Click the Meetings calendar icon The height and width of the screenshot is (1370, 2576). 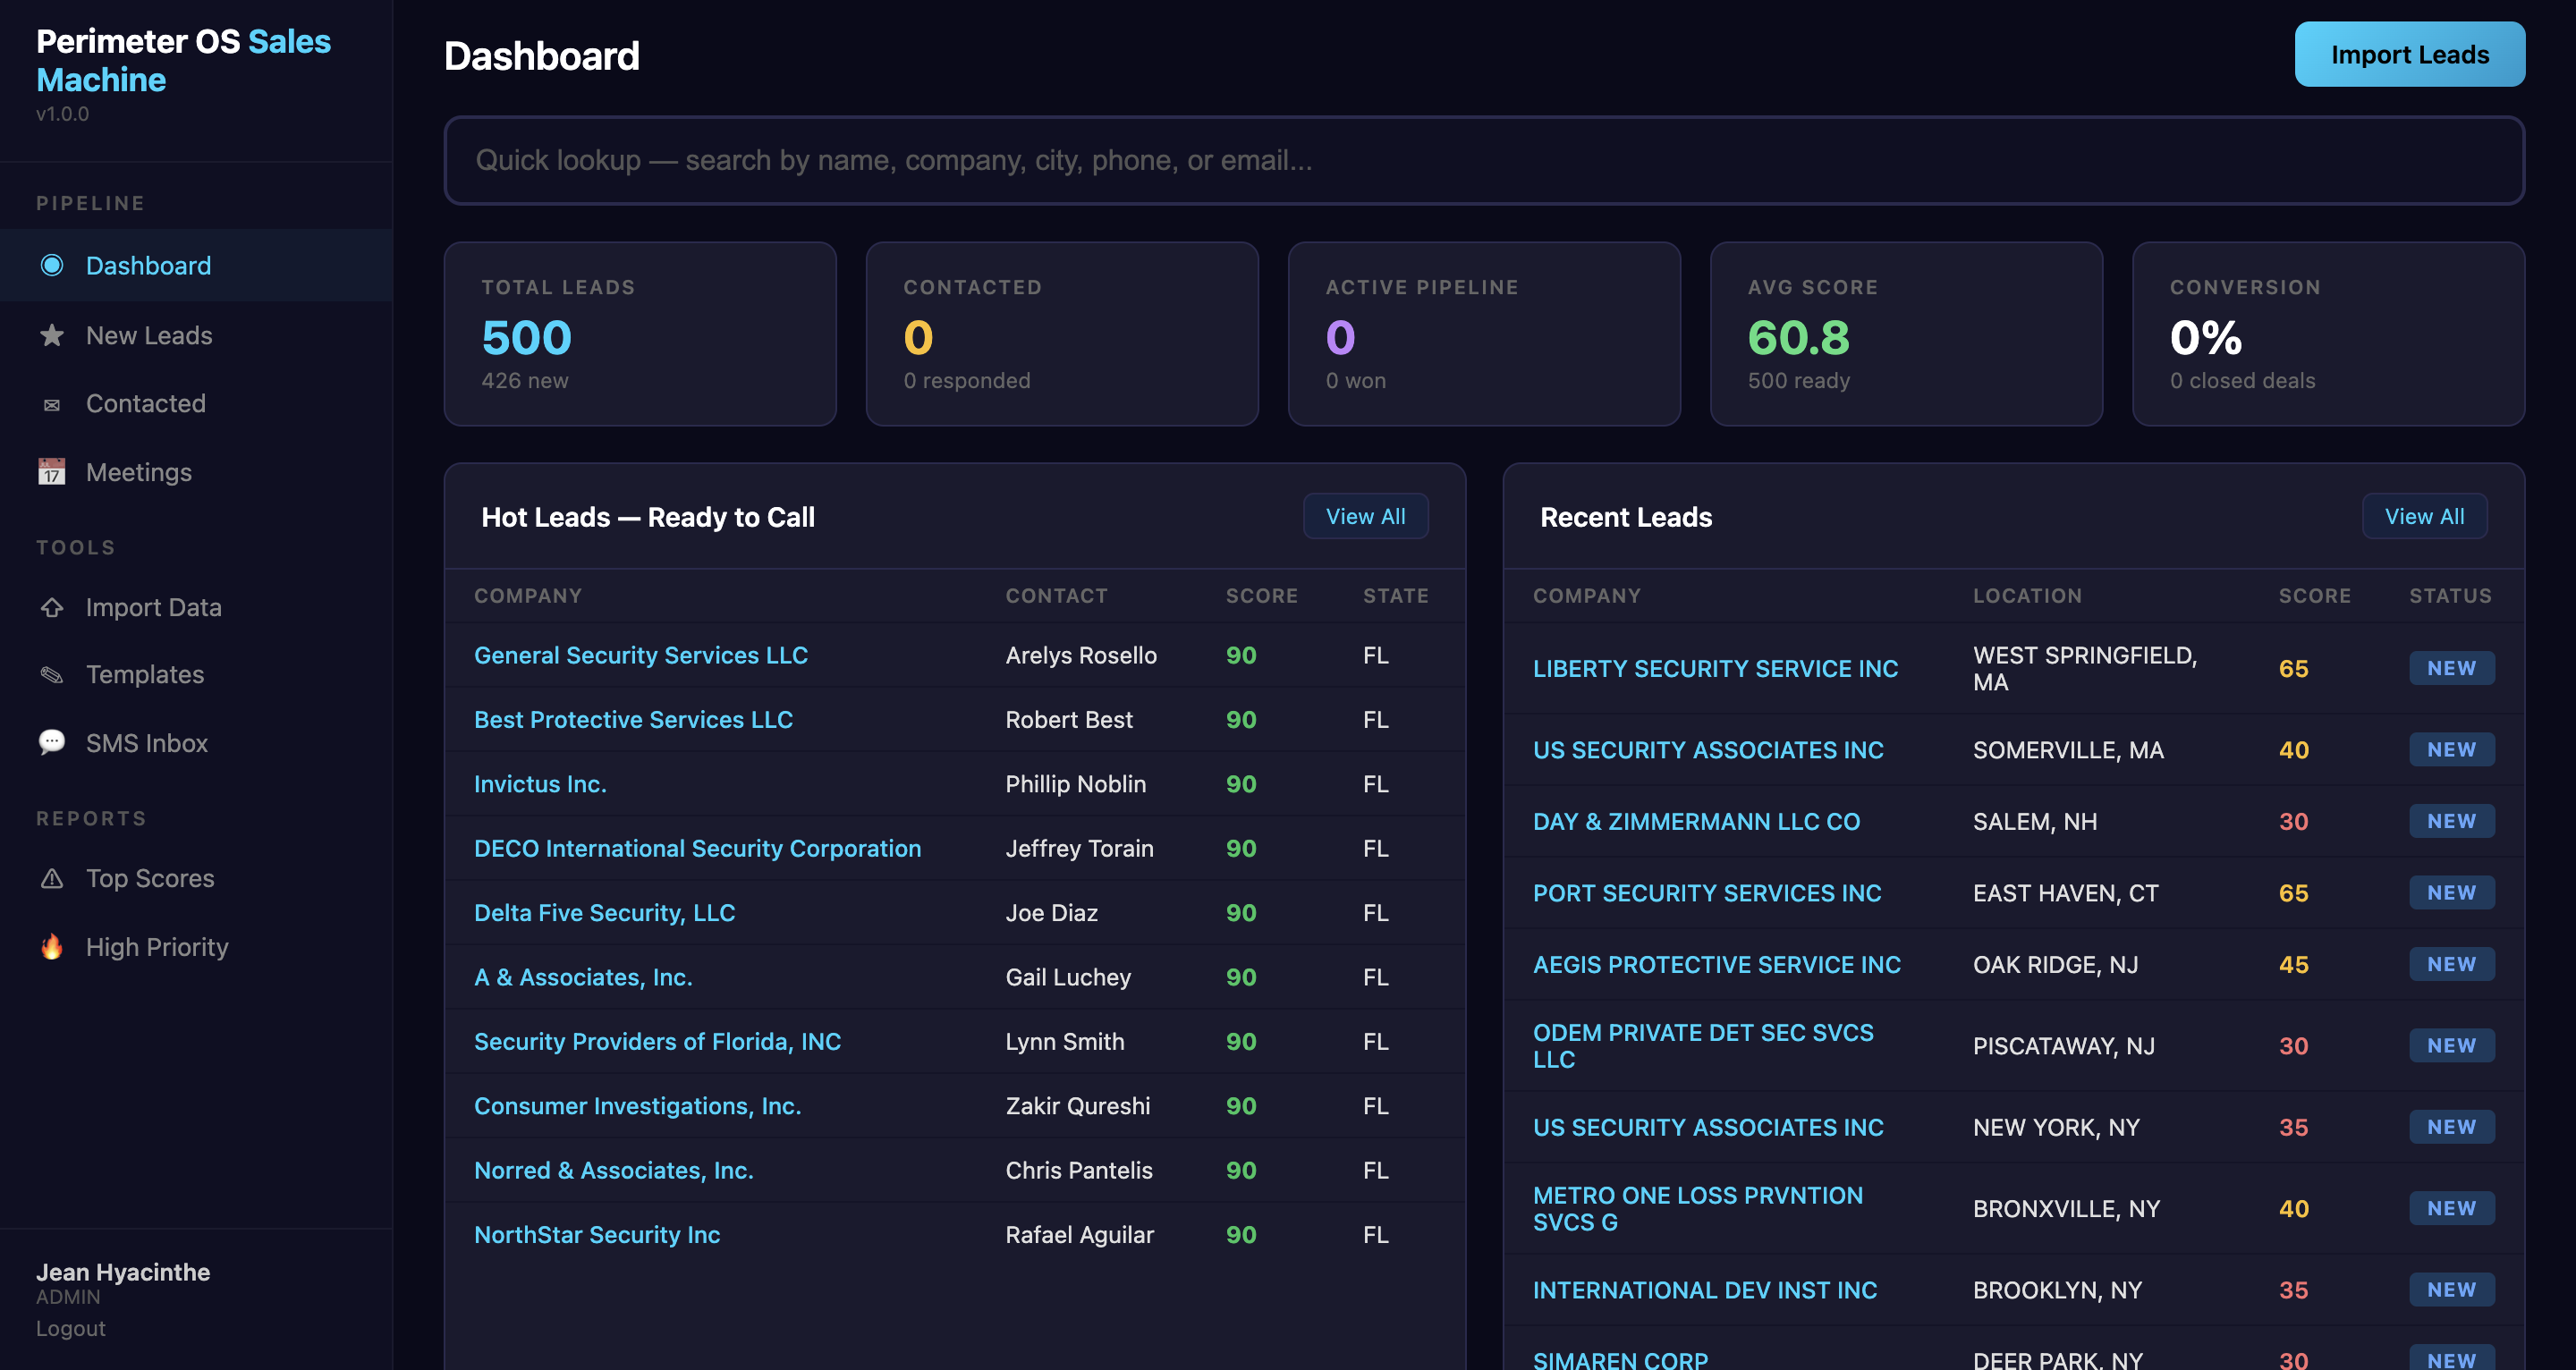[52, 472]
